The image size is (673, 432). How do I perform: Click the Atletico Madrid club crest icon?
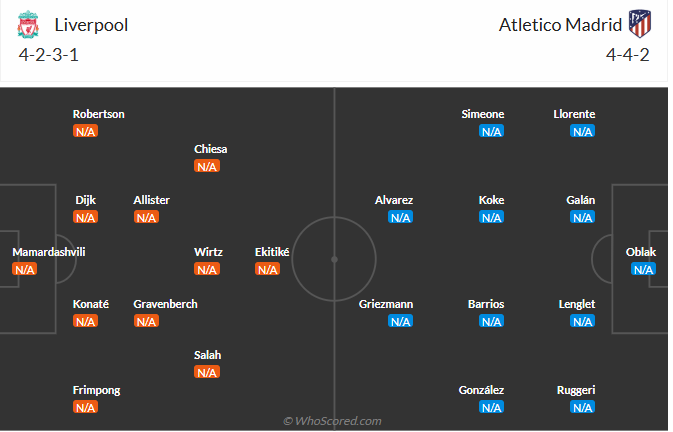[x=639, y=25]
